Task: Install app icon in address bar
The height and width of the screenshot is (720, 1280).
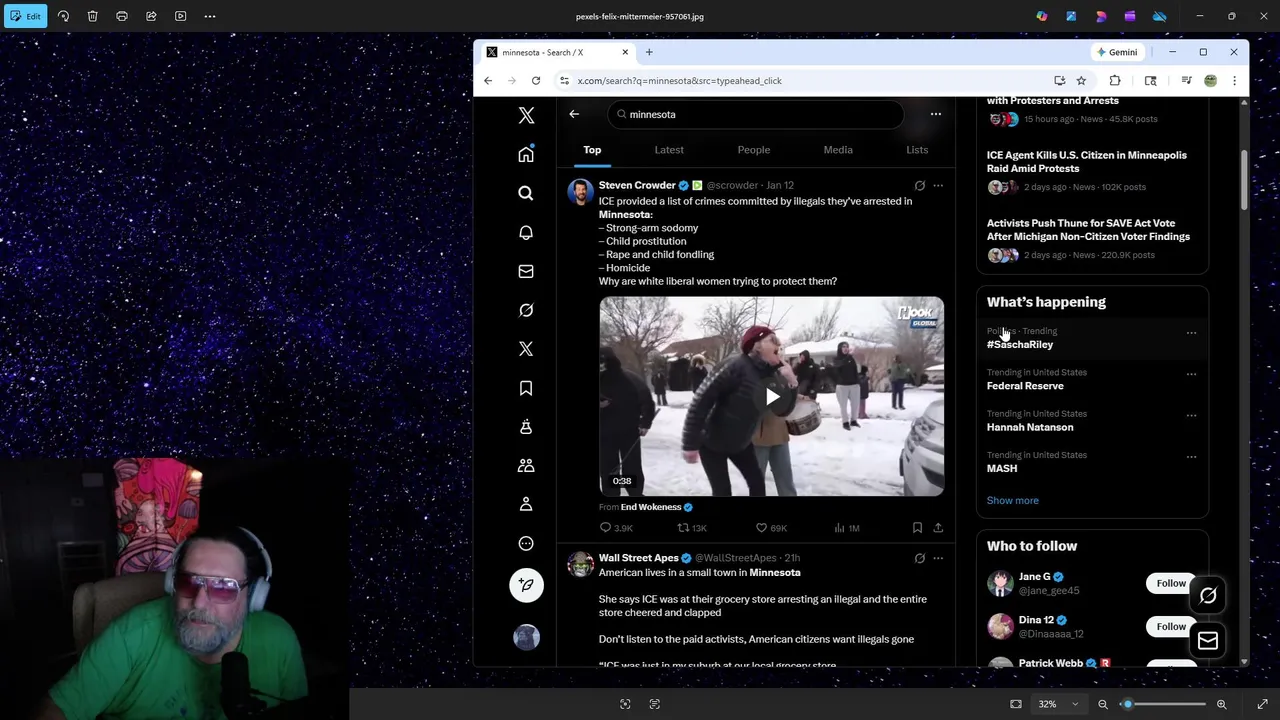Action: (1060, 81)
